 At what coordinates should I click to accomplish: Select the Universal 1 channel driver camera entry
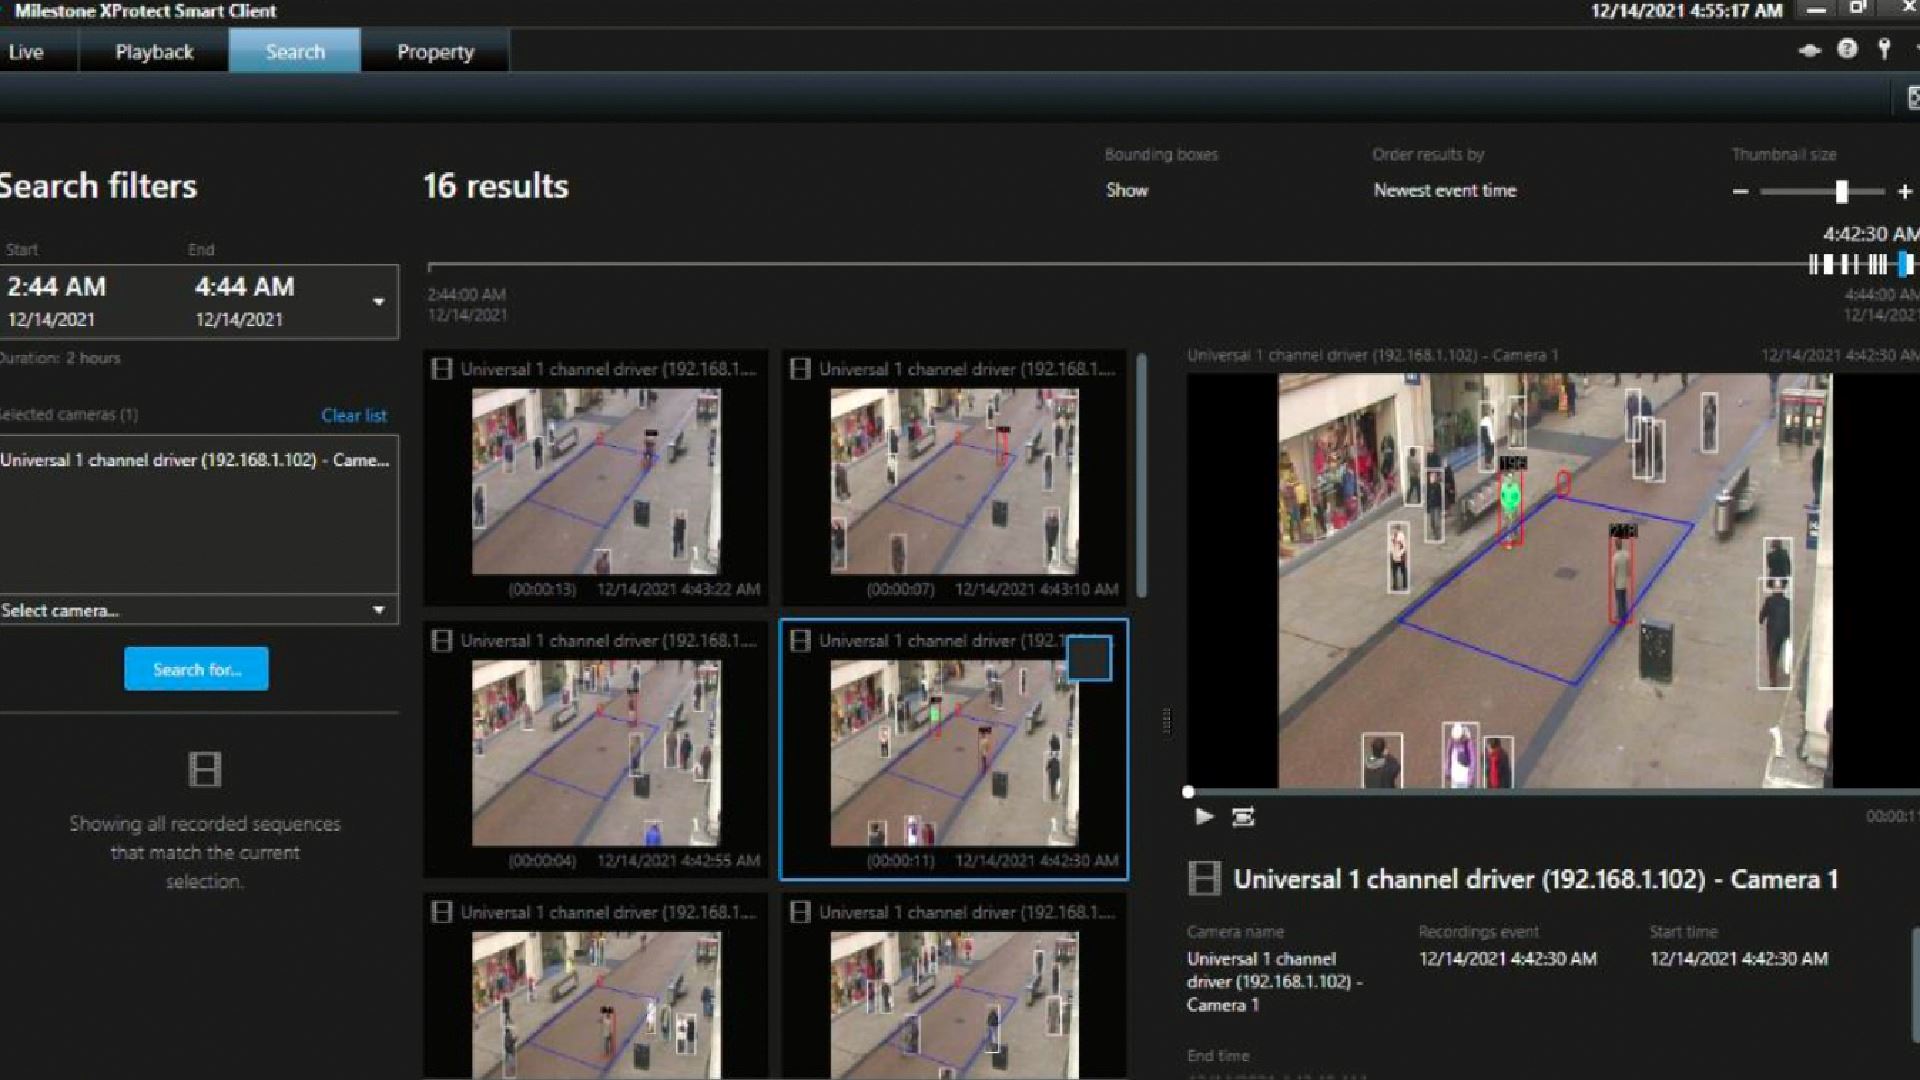click(196, 460)
